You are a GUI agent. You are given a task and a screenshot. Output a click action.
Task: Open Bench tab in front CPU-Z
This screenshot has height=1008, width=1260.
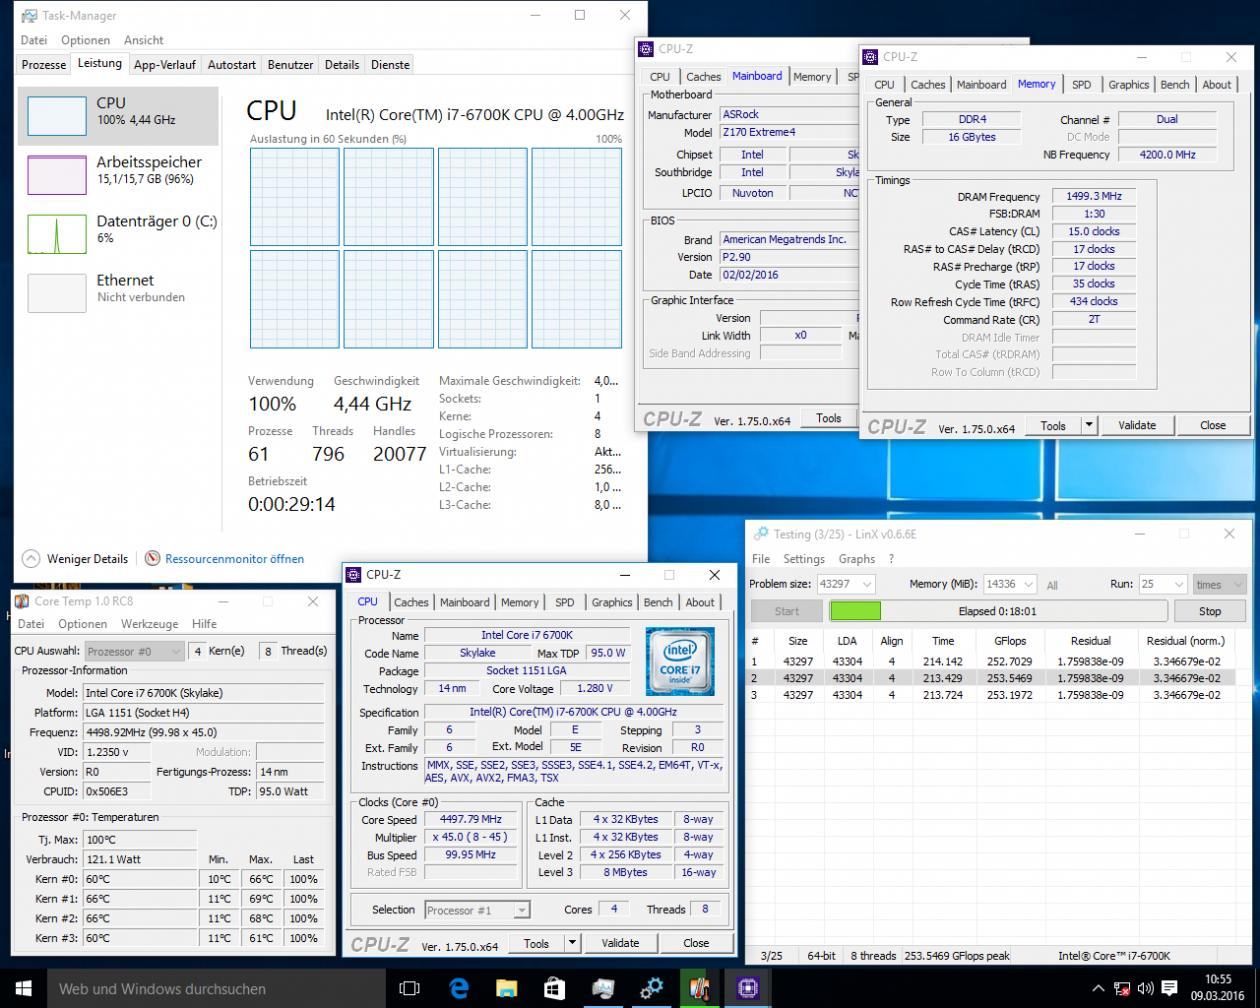click(658, 602)
